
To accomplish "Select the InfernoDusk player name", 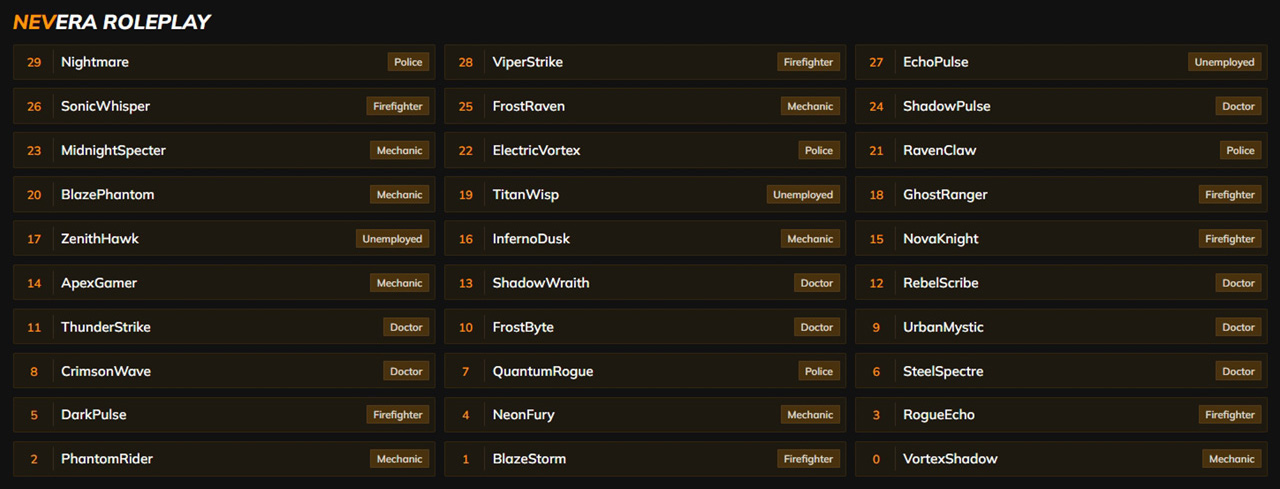I will click(x=531, y=239).
